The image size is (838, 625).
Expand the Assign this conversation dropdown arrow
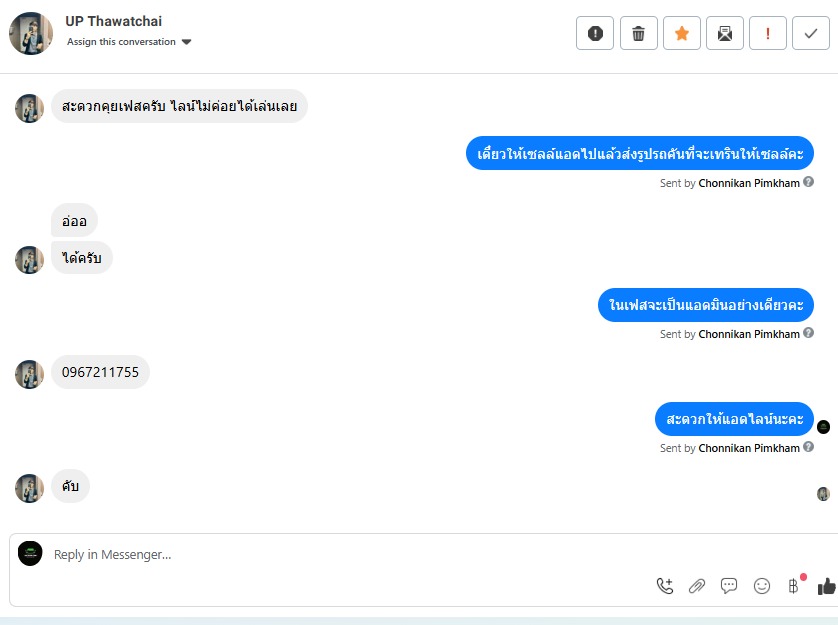pos(187,42)
